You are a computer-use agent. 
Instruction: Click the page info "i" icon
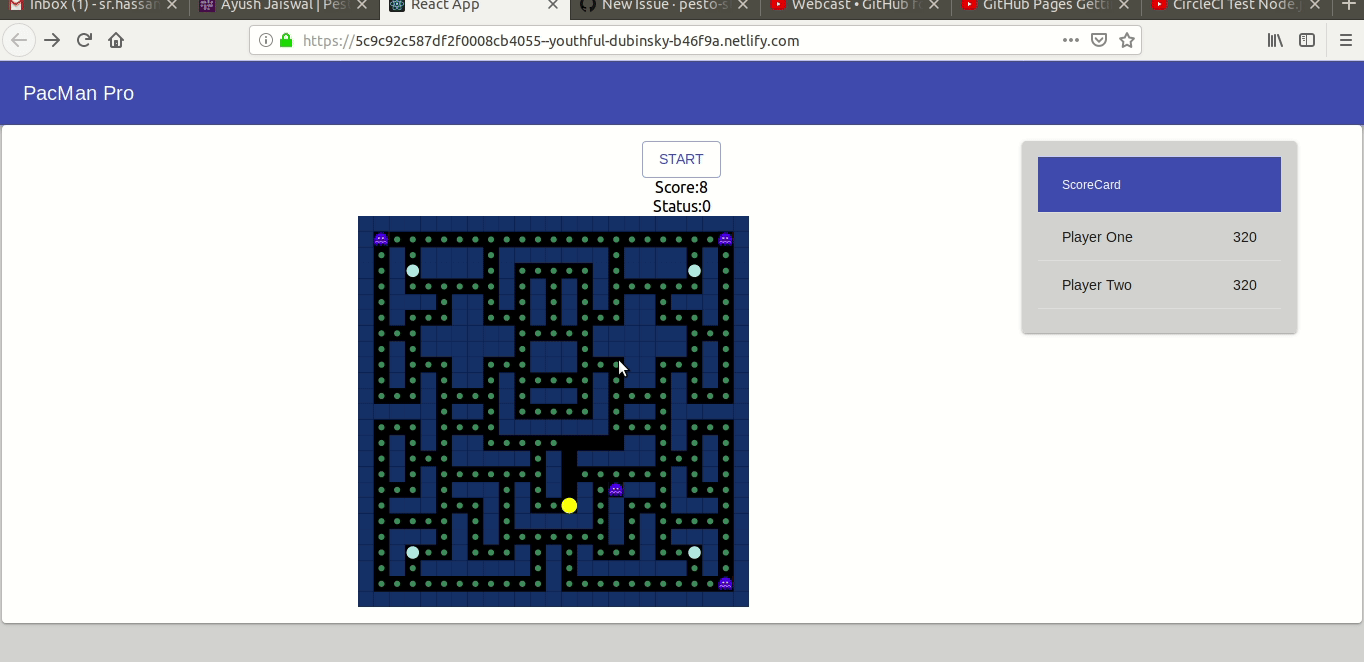pos(265,41)
